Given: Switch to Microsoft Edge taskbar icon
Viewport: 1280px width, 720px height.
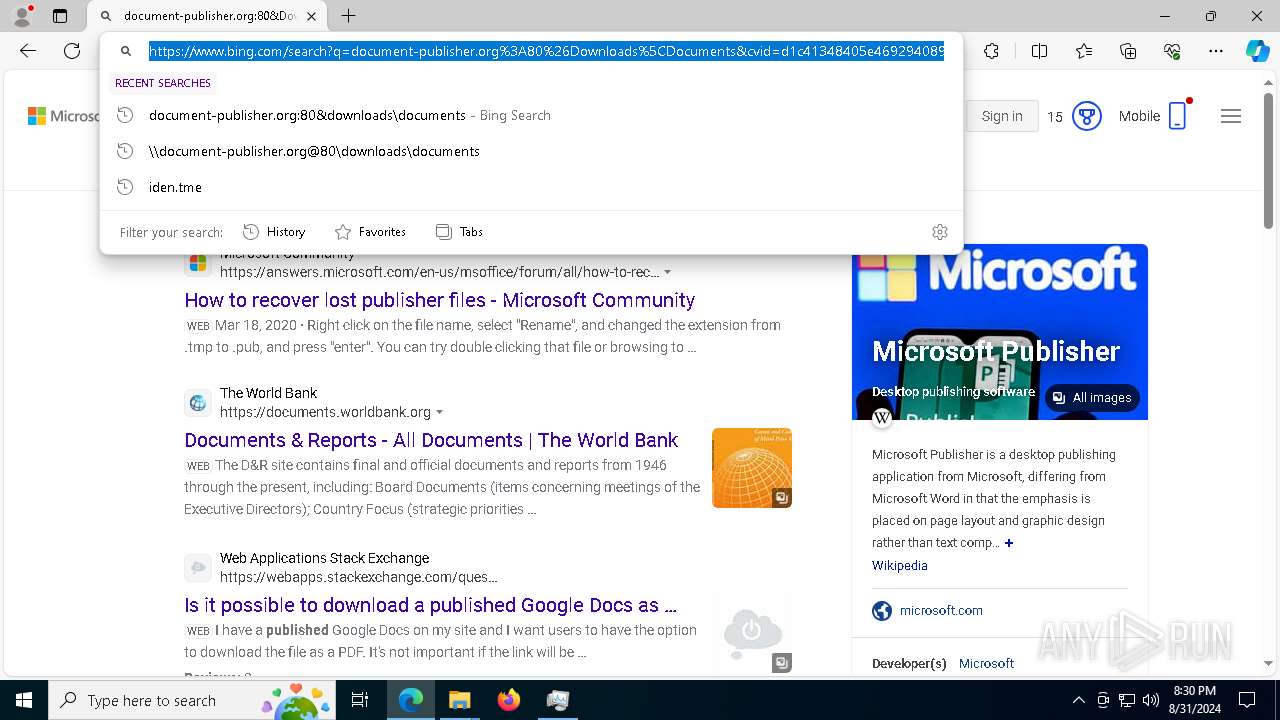Looking at the screenshot, I should (x=411, y=700).
